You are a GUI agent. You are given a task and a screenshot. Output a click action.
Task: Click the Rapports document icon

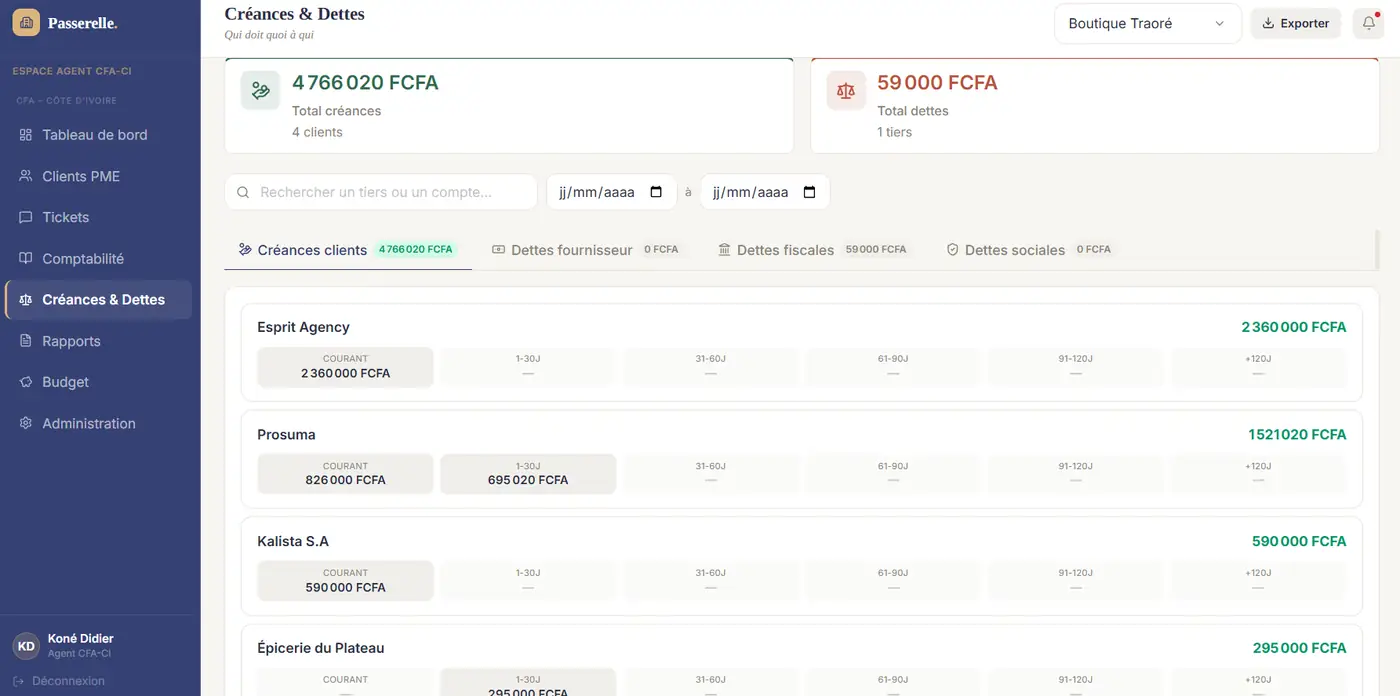pos(26,341)
